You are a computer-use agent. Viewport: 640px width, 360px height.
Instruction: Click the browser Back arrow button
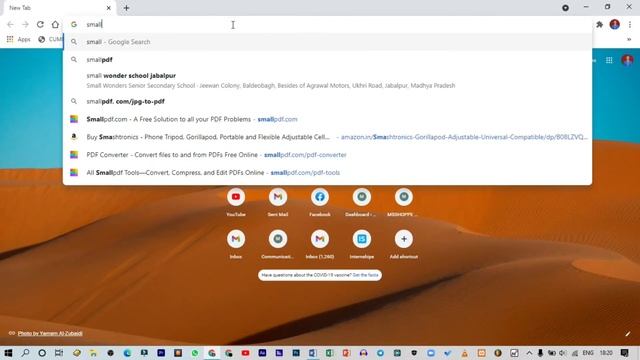[x=10, y=24]
